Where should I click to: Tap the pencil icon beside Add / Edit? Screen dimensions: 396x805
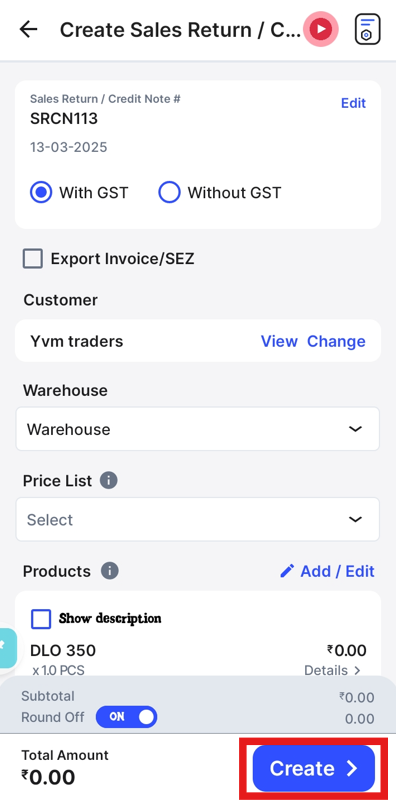click(x=287, y=571)
